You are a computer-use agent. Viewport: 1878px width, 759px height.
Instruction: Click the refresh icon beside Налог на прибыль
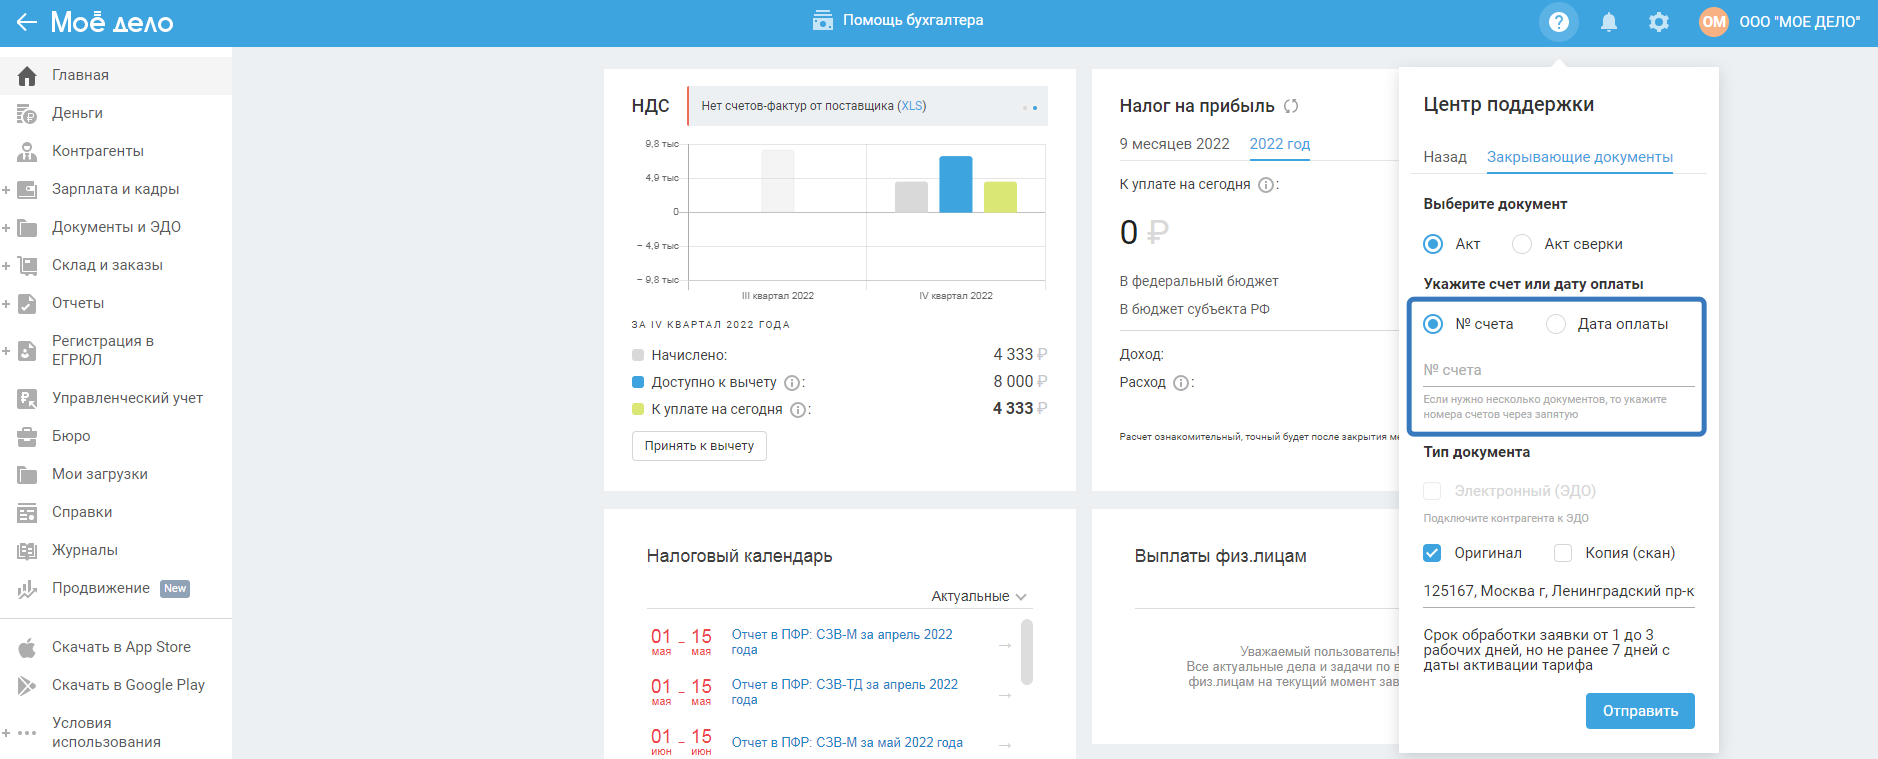1291,106
